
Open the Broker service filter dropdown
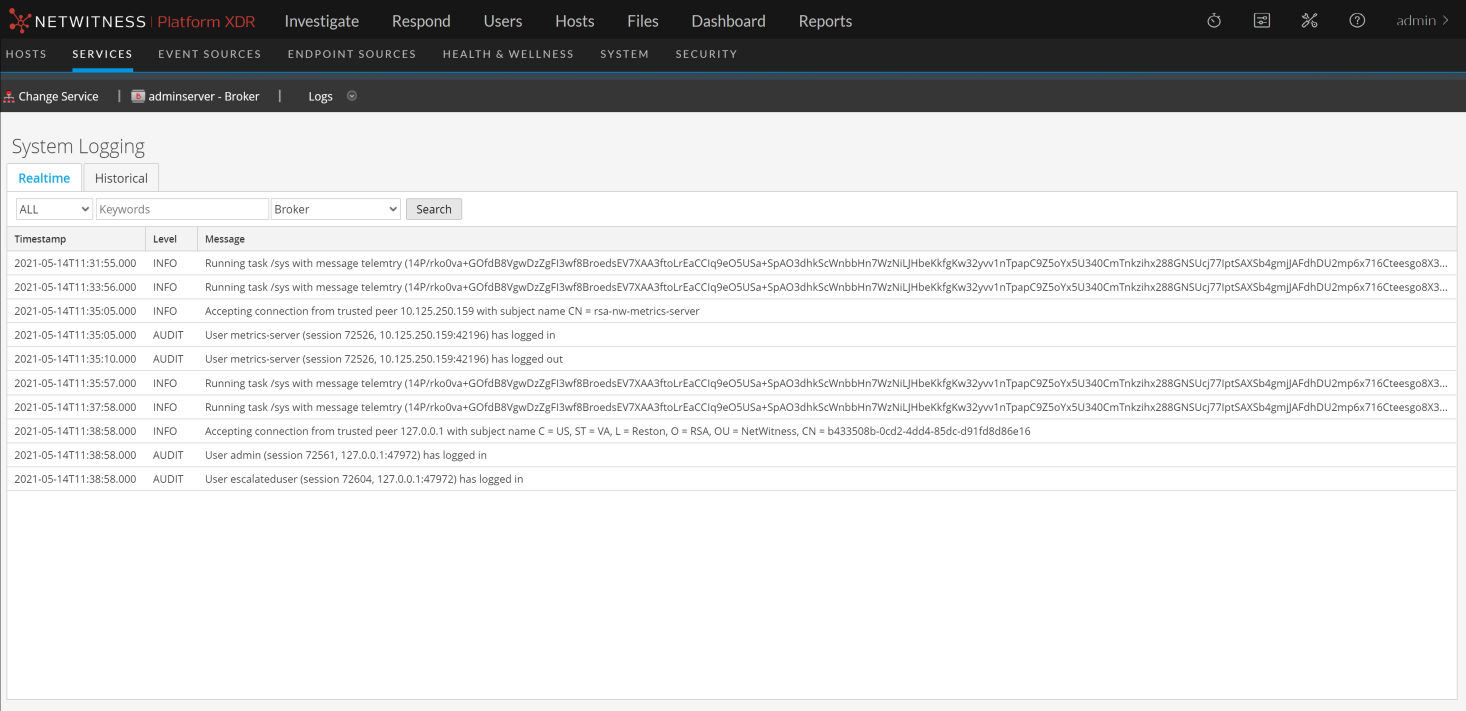(x=336, y=209)
